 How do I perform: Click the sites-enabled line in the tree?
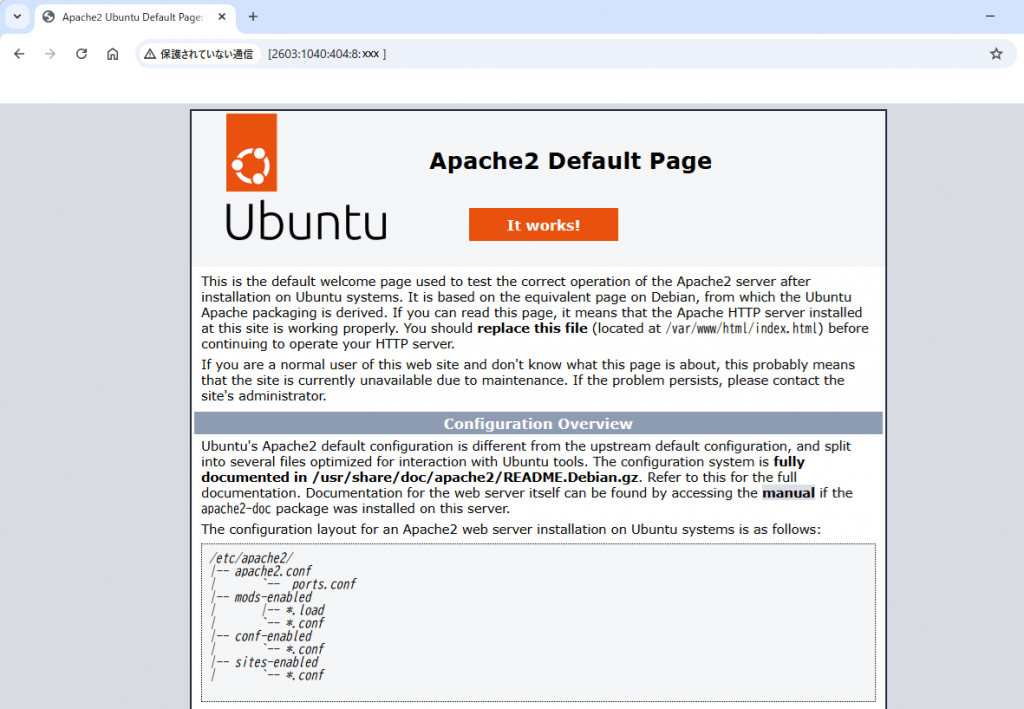[276, 663]
